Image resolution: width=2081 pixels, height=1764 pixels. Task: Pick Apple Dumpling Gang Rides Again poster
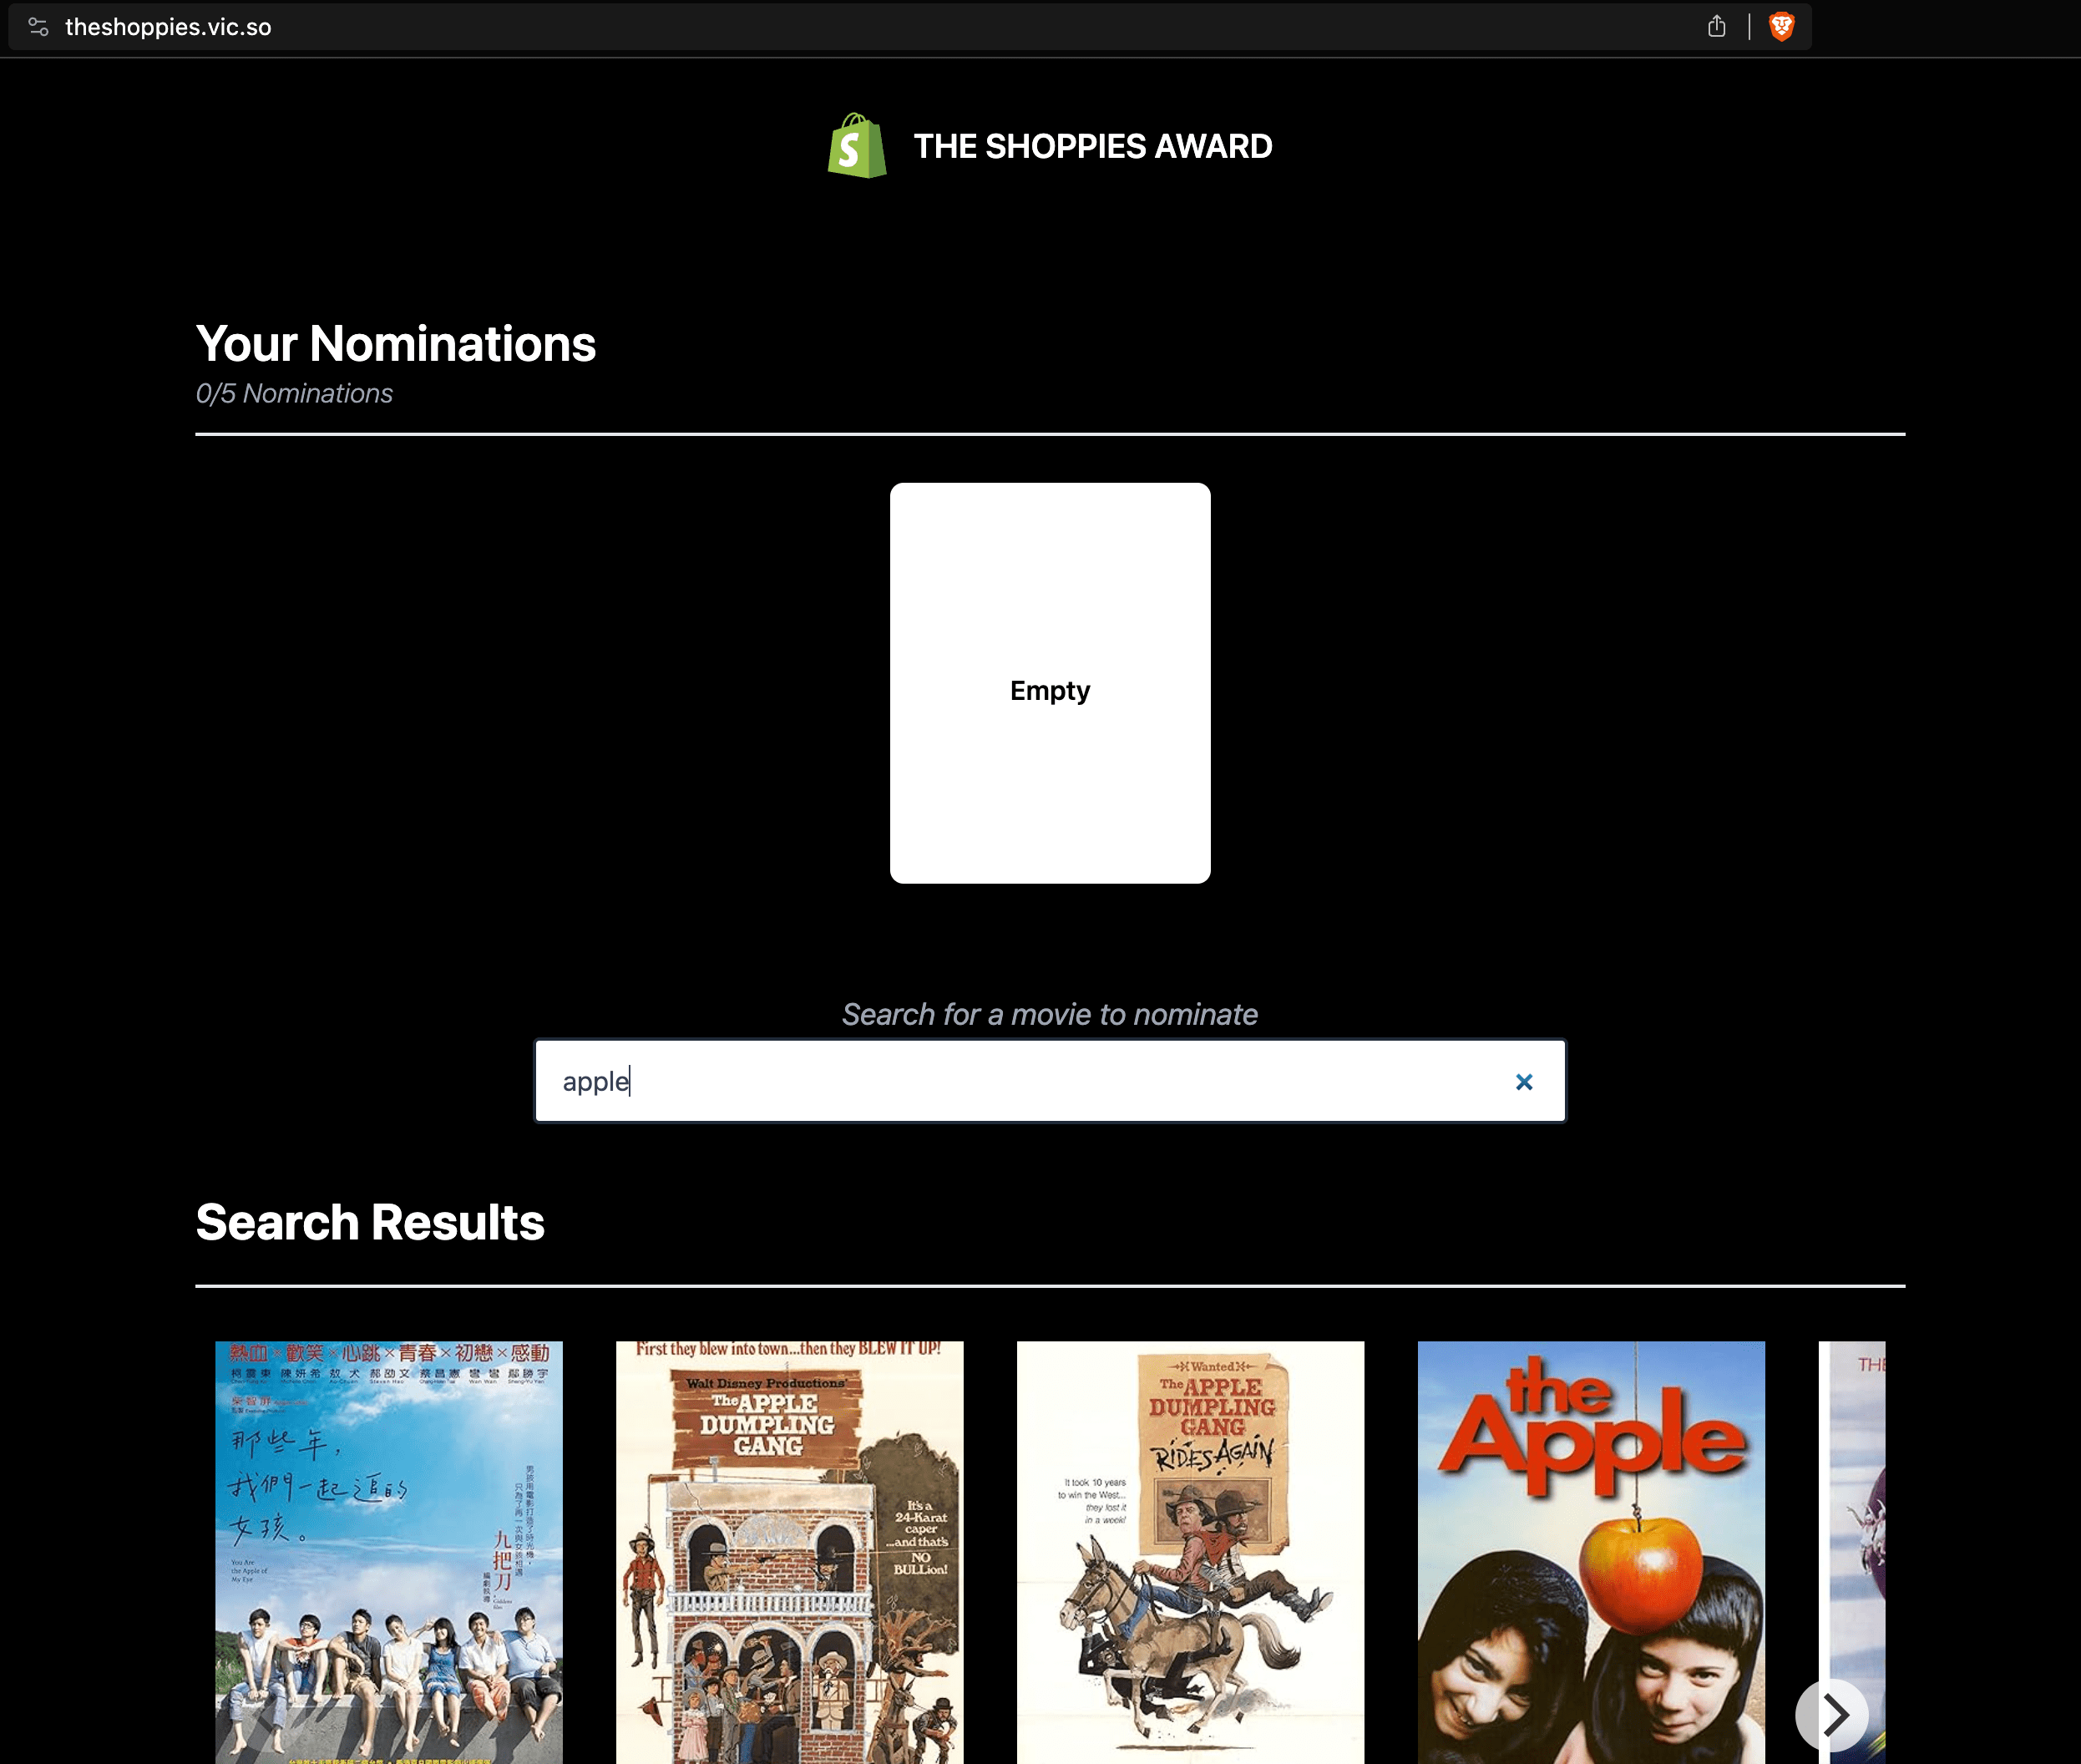point(1190,1552)
